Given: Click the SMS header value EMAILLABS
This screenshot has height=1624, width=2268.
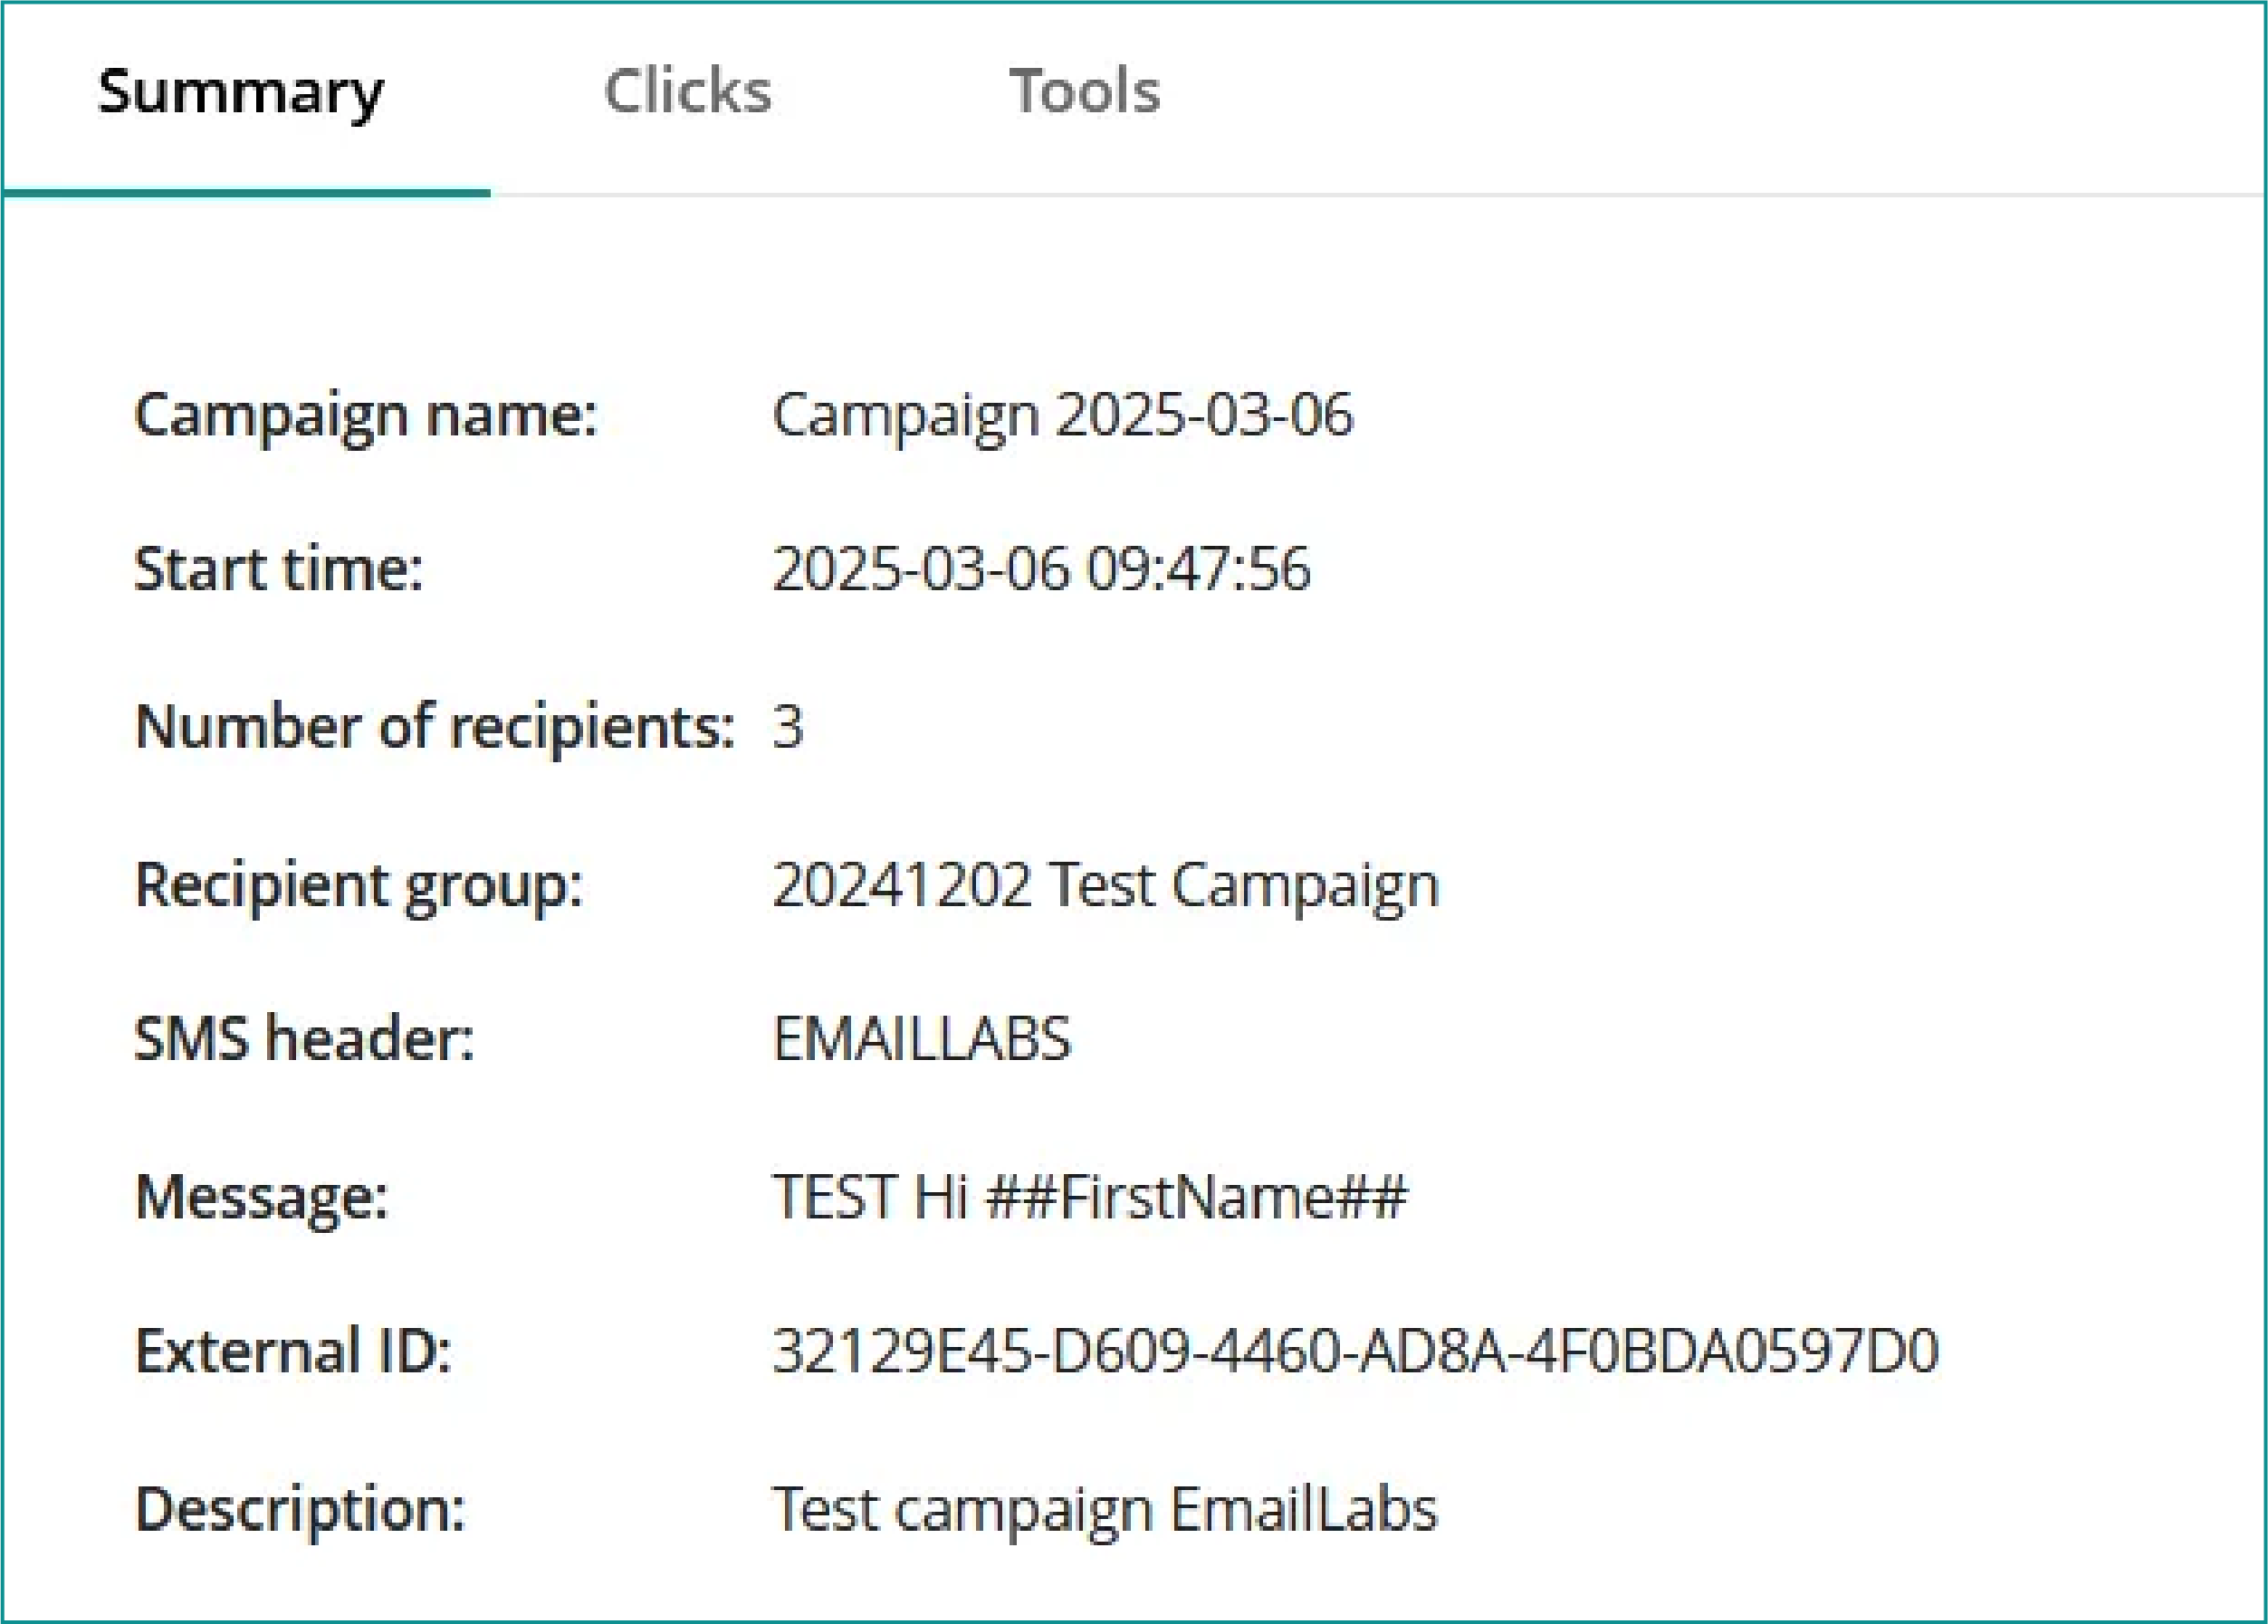Looking at the screenshot, I should [921, 1038].
